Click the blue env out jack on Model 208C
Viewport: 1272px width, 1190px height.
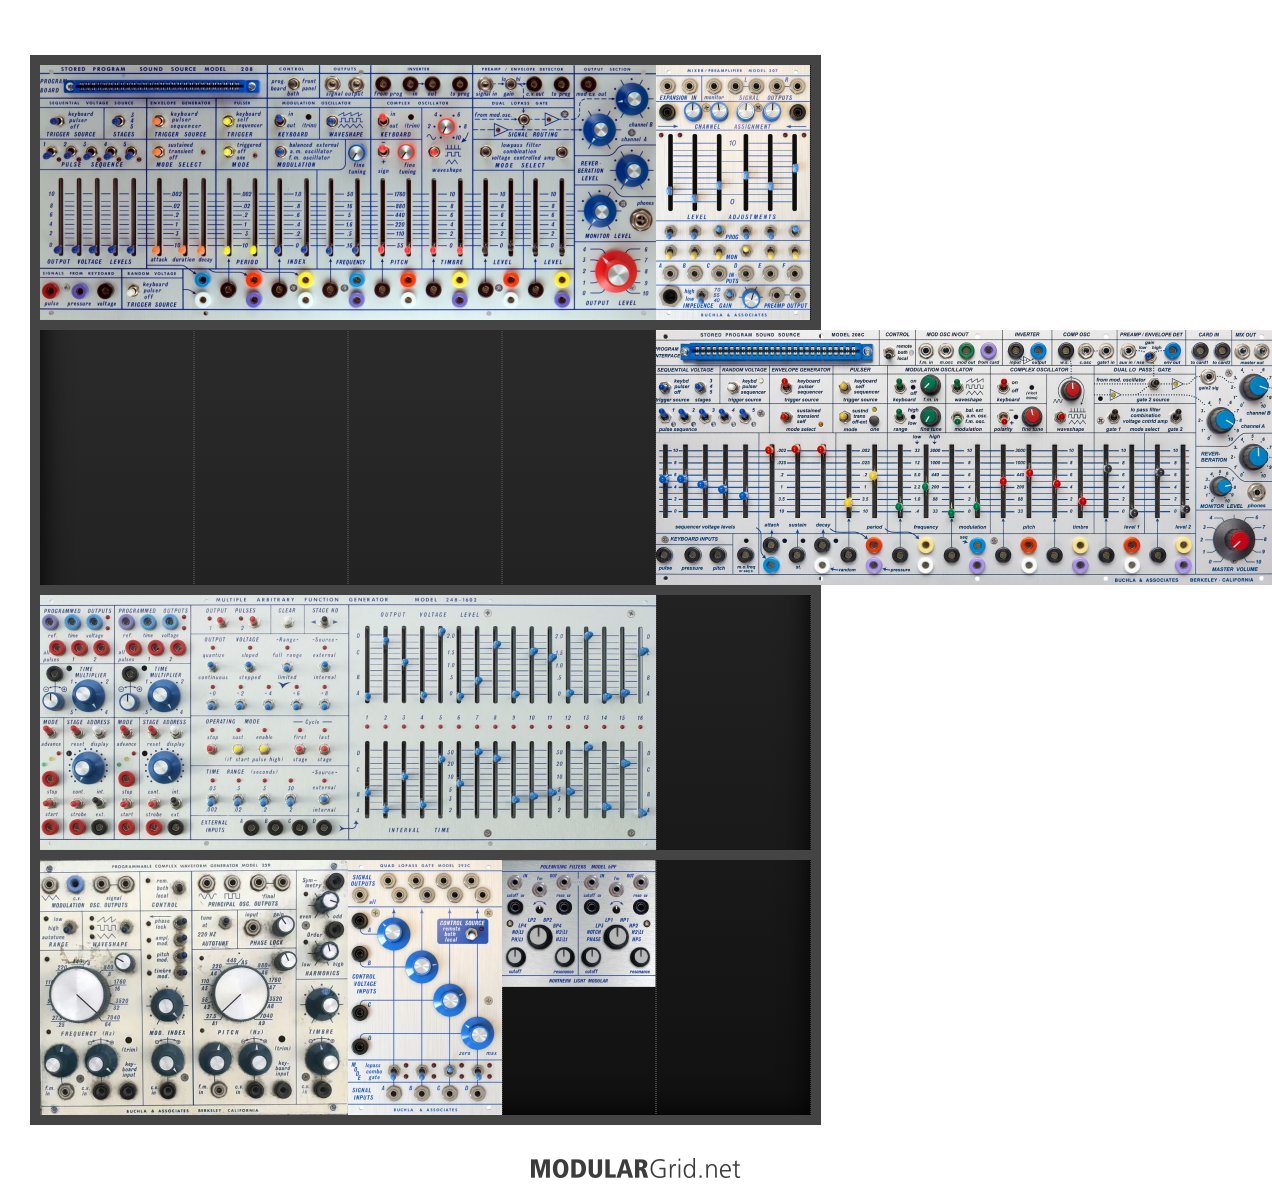[x=1172, y=351]
